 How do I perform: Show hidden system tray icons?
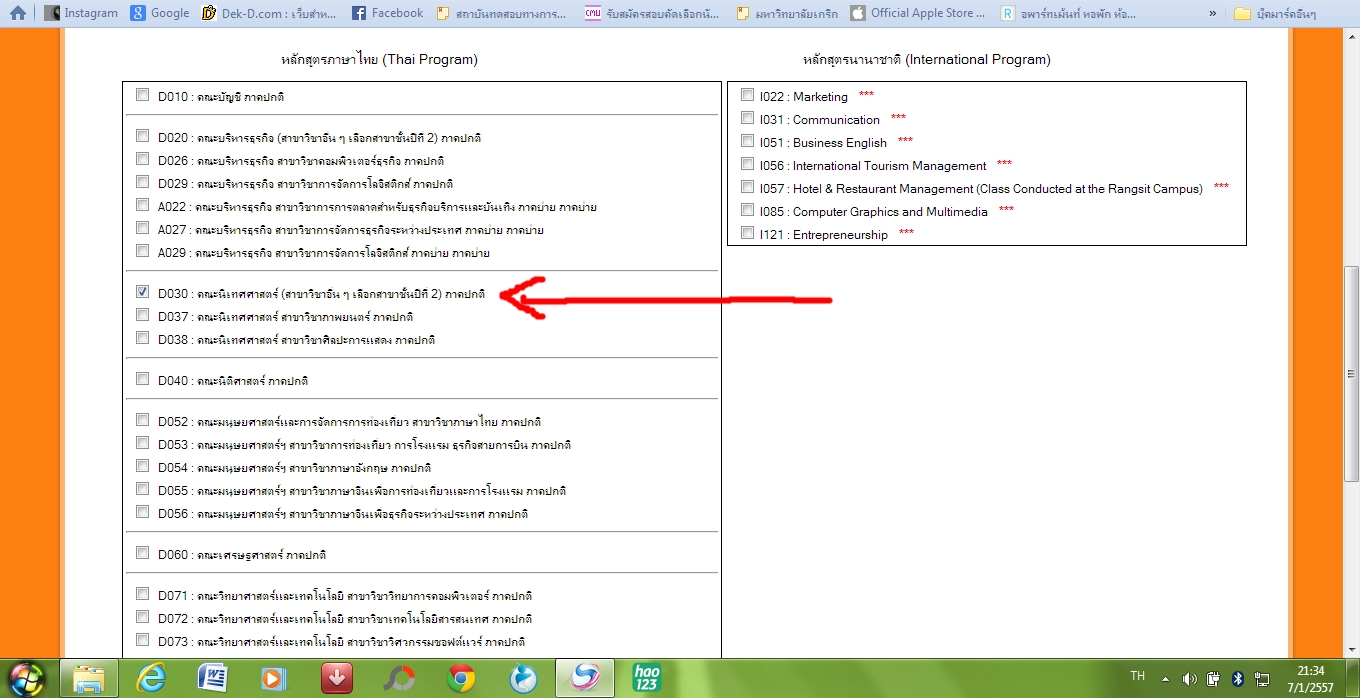click(1167, 678)
